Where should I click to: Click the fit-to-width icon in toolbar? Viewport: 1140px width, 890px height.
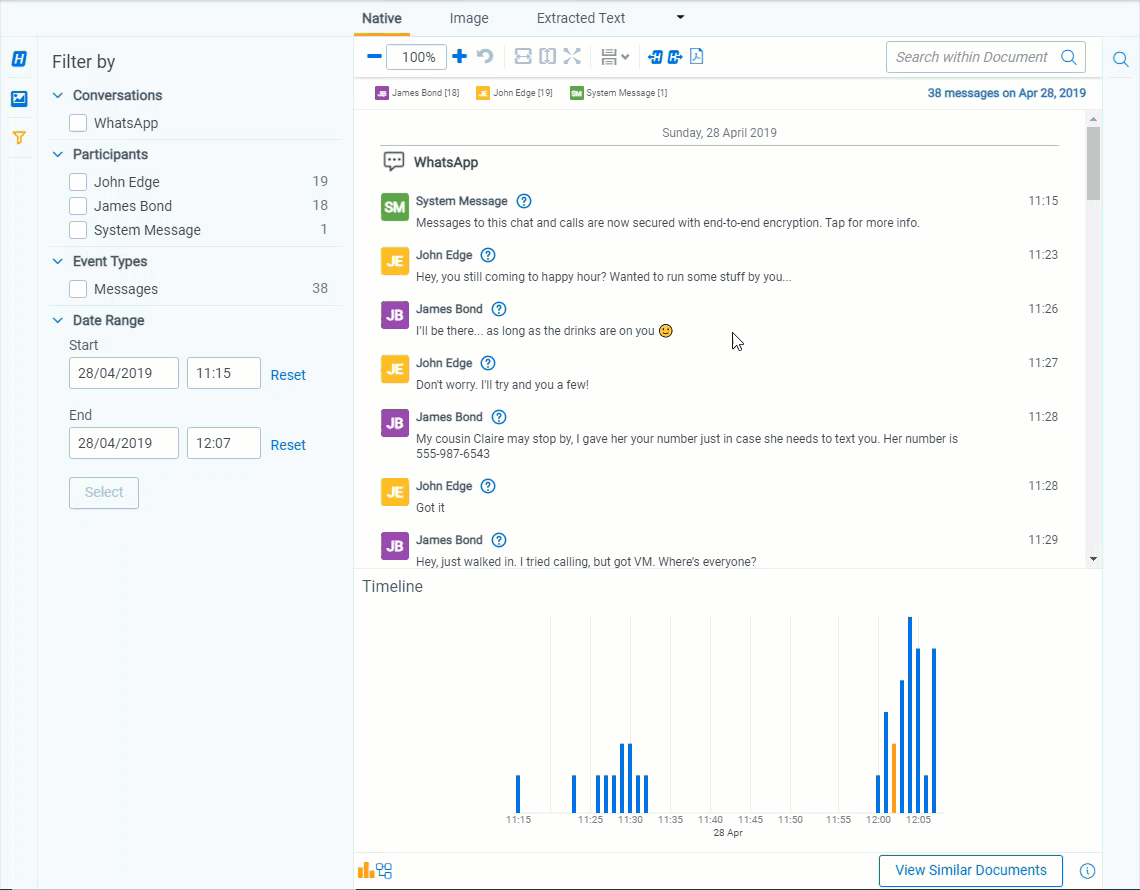pos(523,57)
